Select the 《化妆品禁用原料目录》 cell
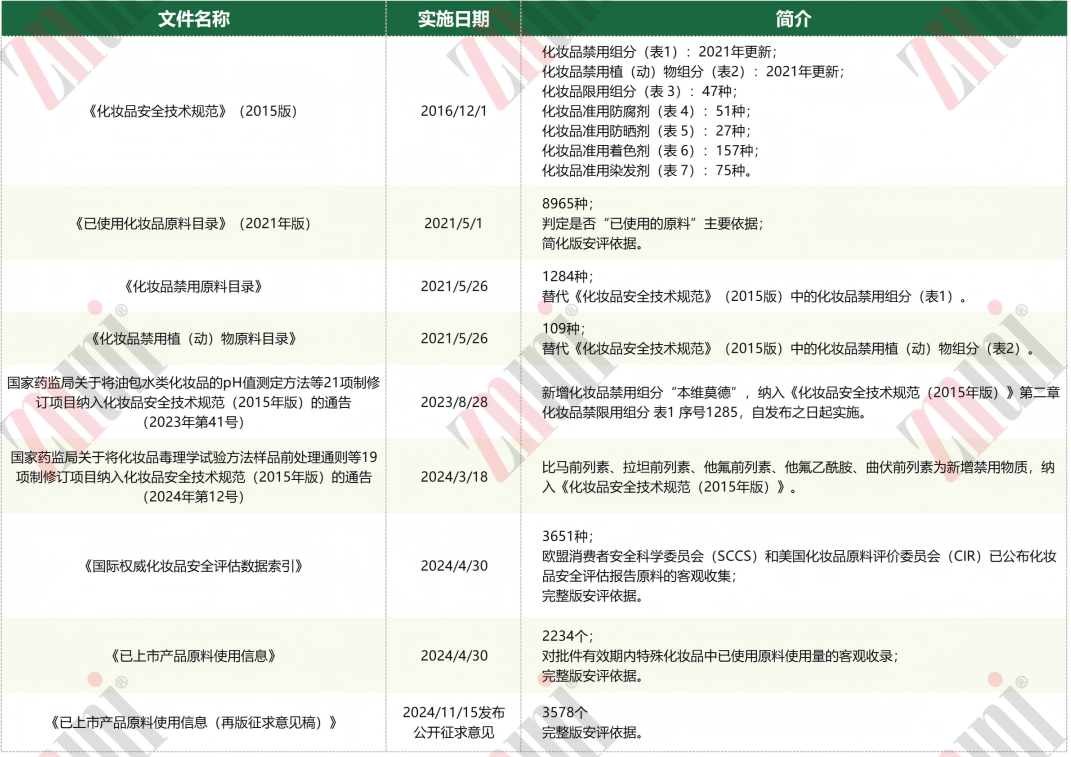This screenshot has height=757, width=1071. [193, 286]
